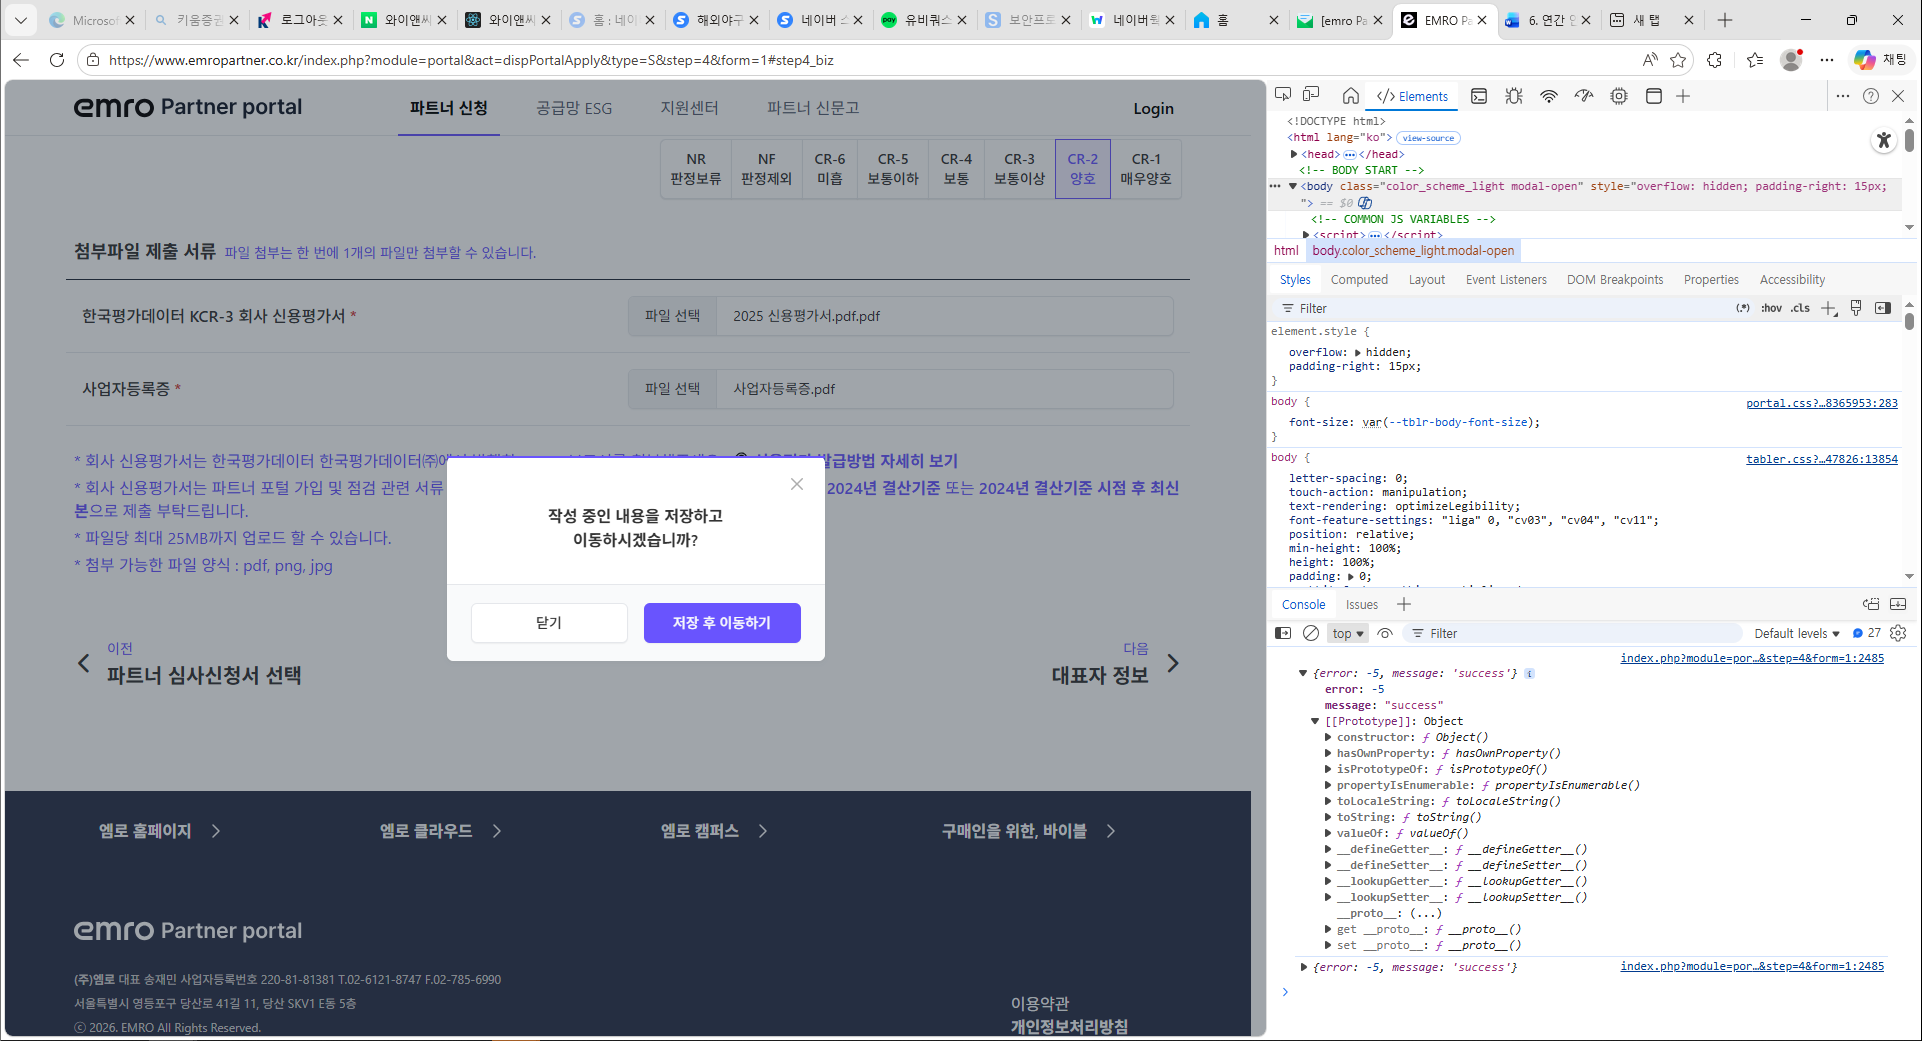1922x1041 pixels.
Task: Toggle computed styles sidebar icon
Action: [1883, 308]
